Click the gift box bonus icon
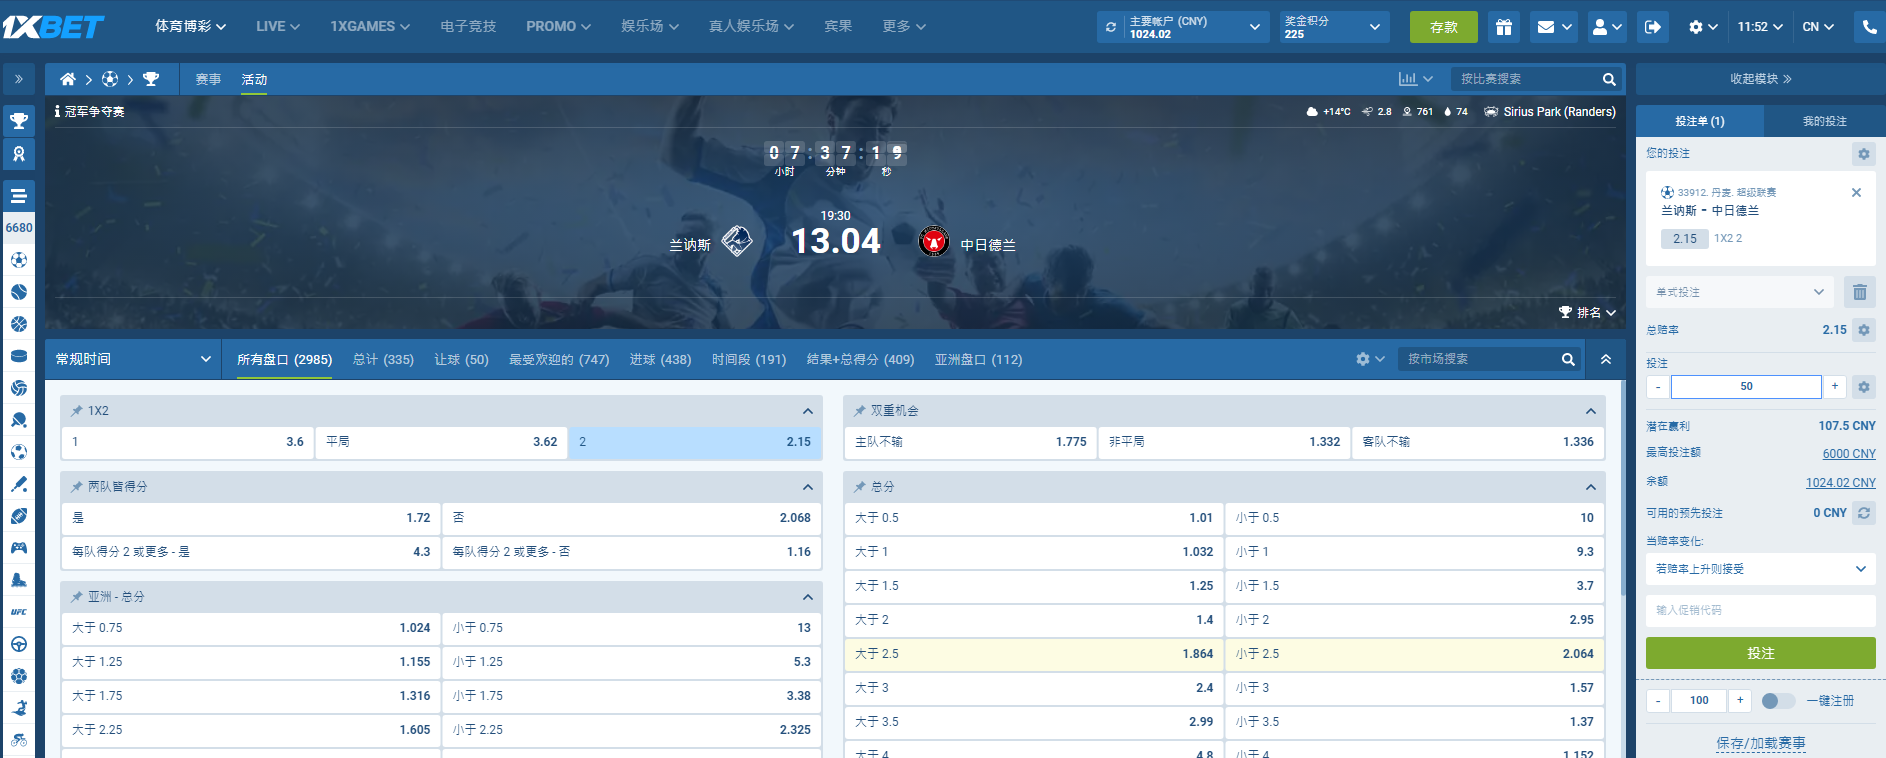Viewport: 1886px width, 758px height. pos(1503,27)
